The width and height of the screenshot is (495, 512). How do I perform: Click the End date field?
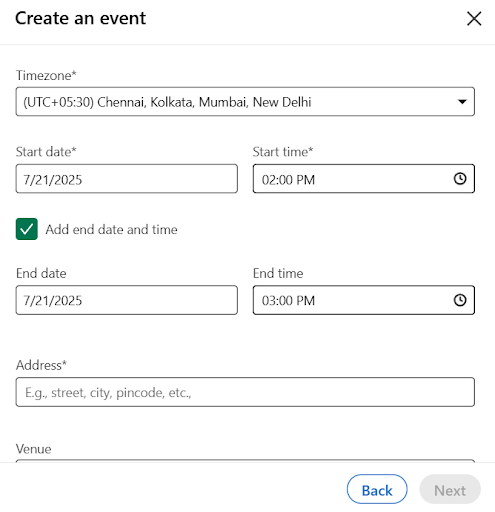(127, 300)
